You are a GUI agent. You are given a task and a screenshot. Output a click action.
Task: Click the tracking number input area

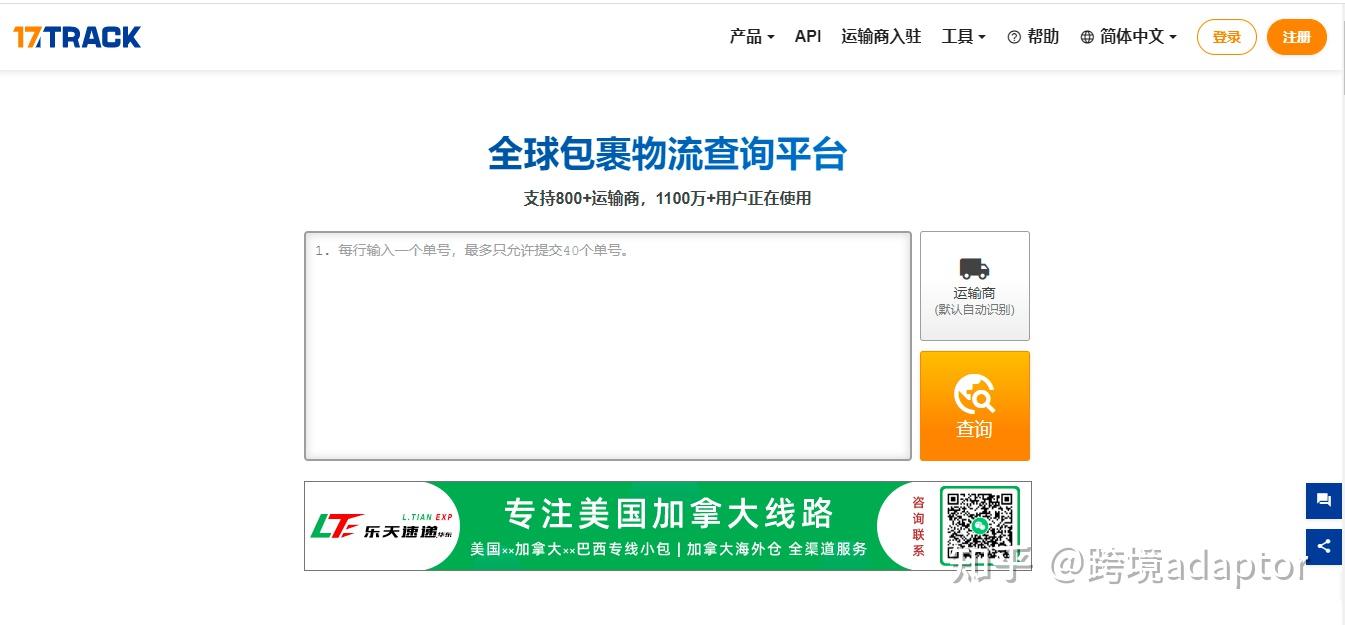pyautogui.click(x=607, y=345)
